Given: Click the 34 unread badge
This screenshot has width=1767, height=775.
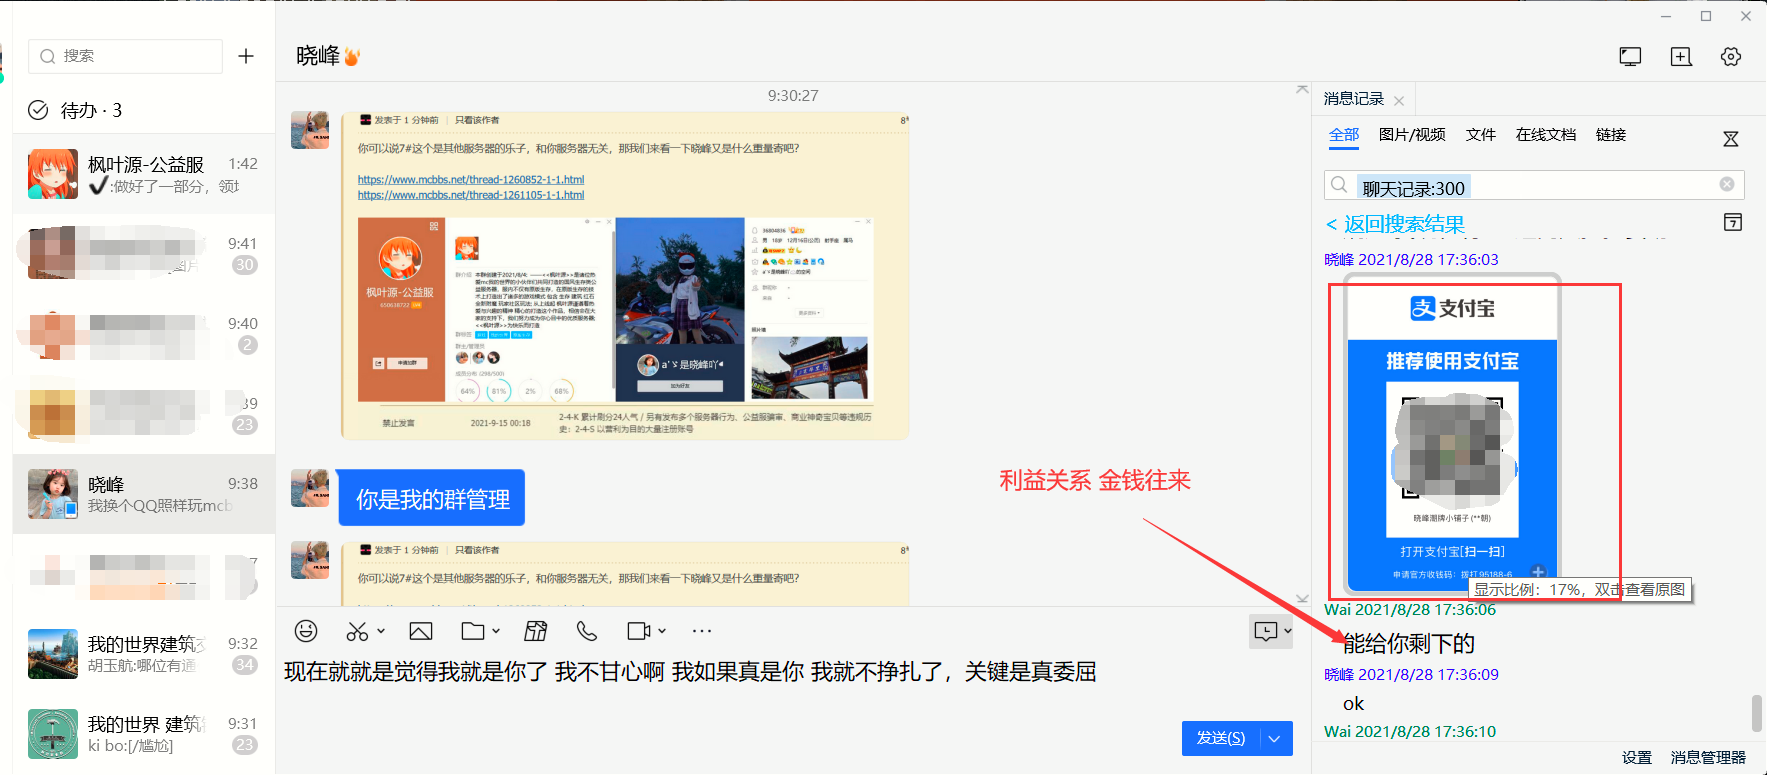Looking at the screenshot, I should [x=245, y=665].
